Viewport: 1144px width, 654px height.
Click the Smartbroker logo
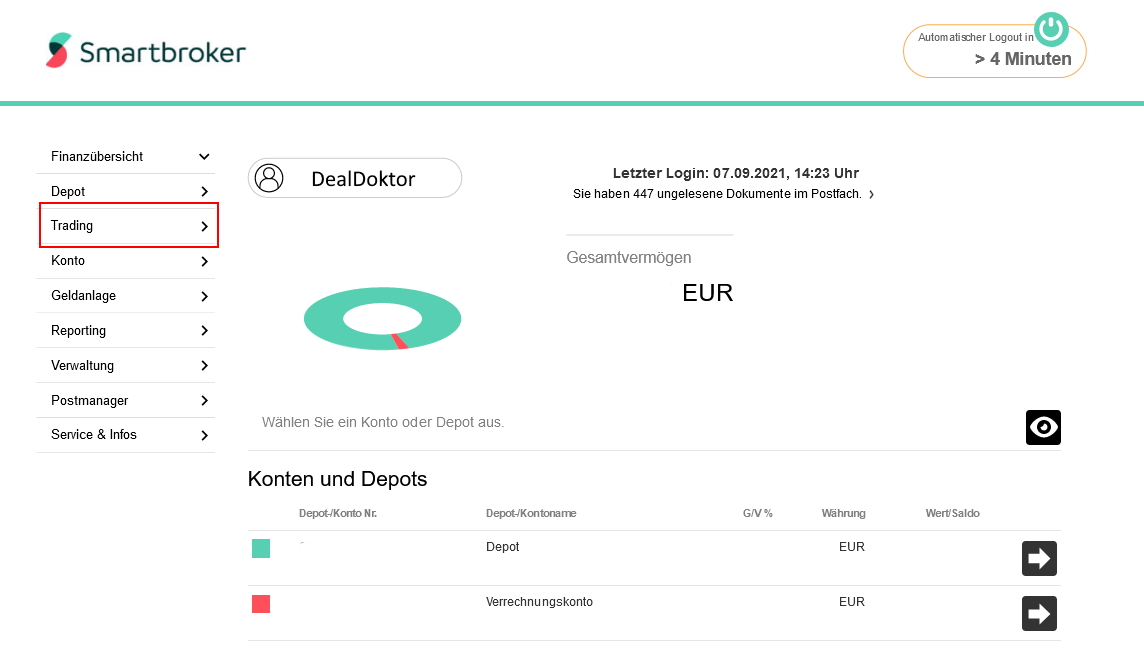[x=145, y=51]
